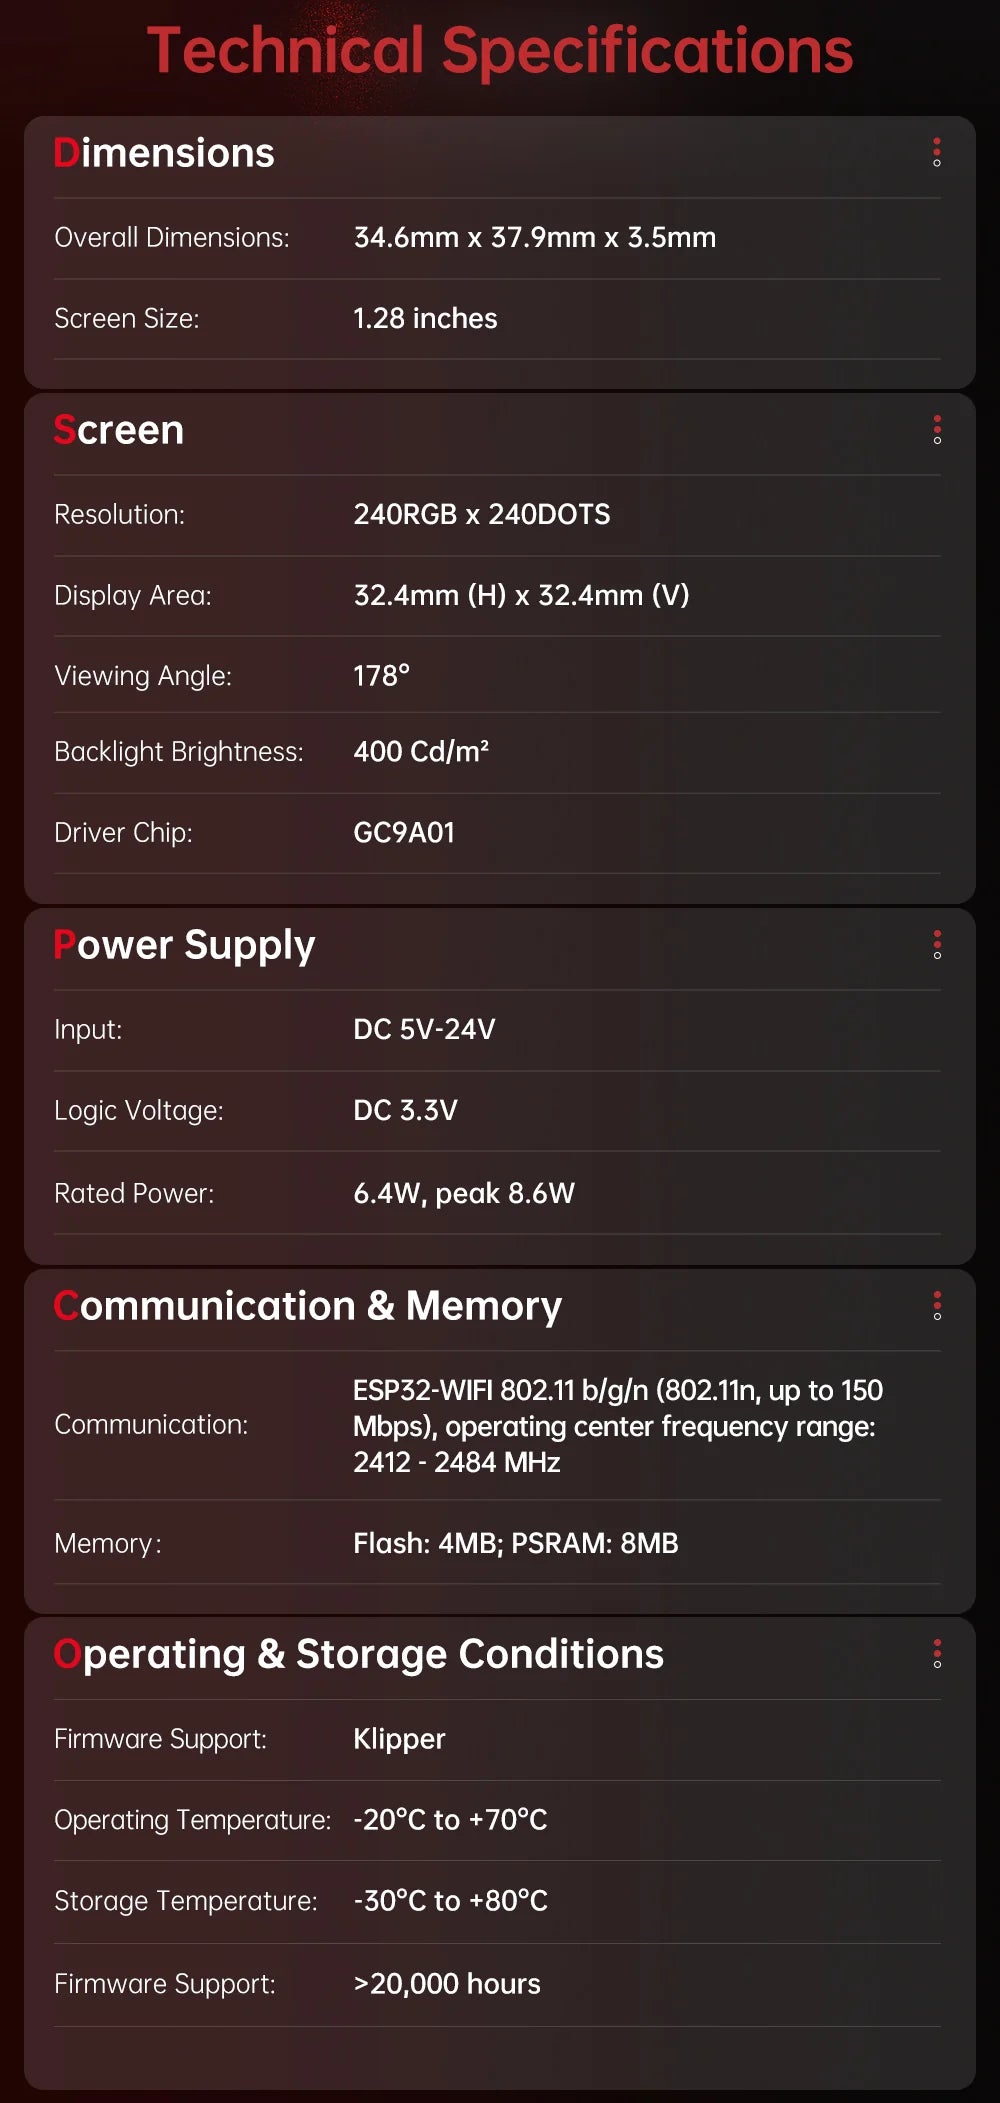Image resolution: width=1000 pixels, height=2103 pixels.
Task: Click the Klipper firmware value
Action: click(399, 1740)
